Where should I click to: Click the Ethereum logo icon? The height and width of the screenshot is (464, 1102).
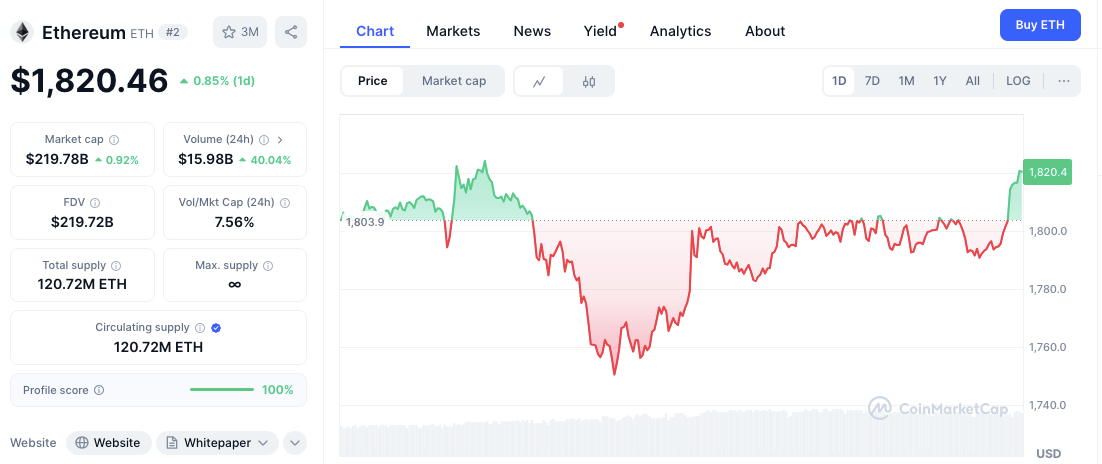(22, 32)
